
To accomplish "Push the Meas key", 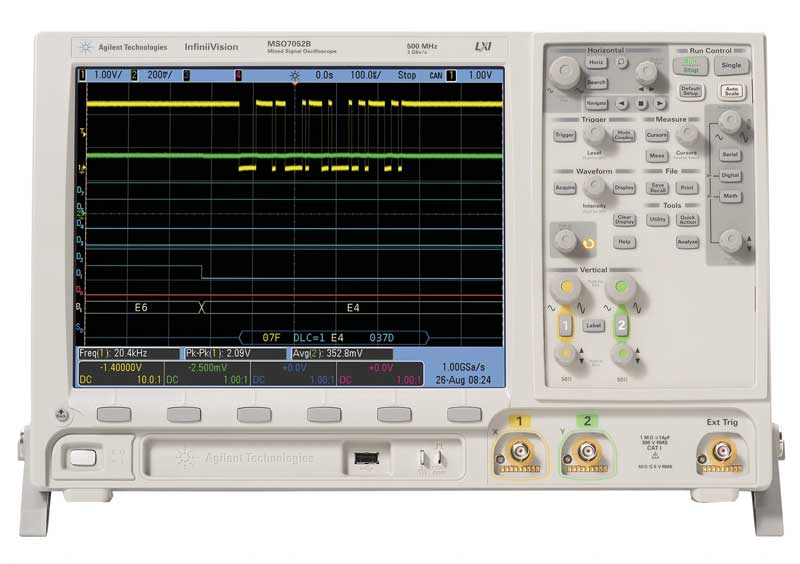I will [x=657, y=156].
